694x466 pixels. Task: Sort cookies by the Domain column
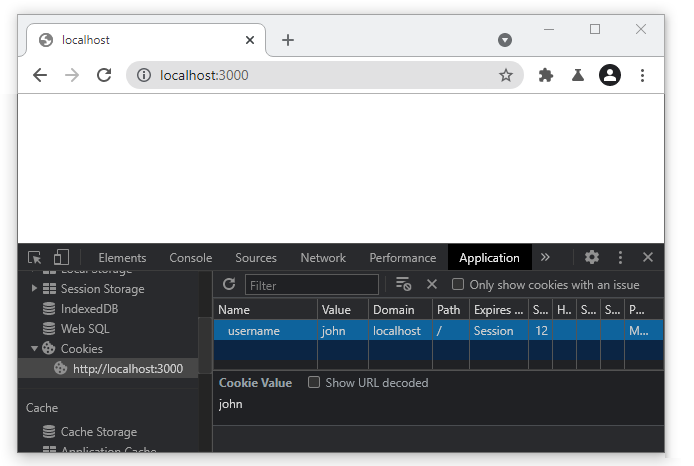(401, 310)
